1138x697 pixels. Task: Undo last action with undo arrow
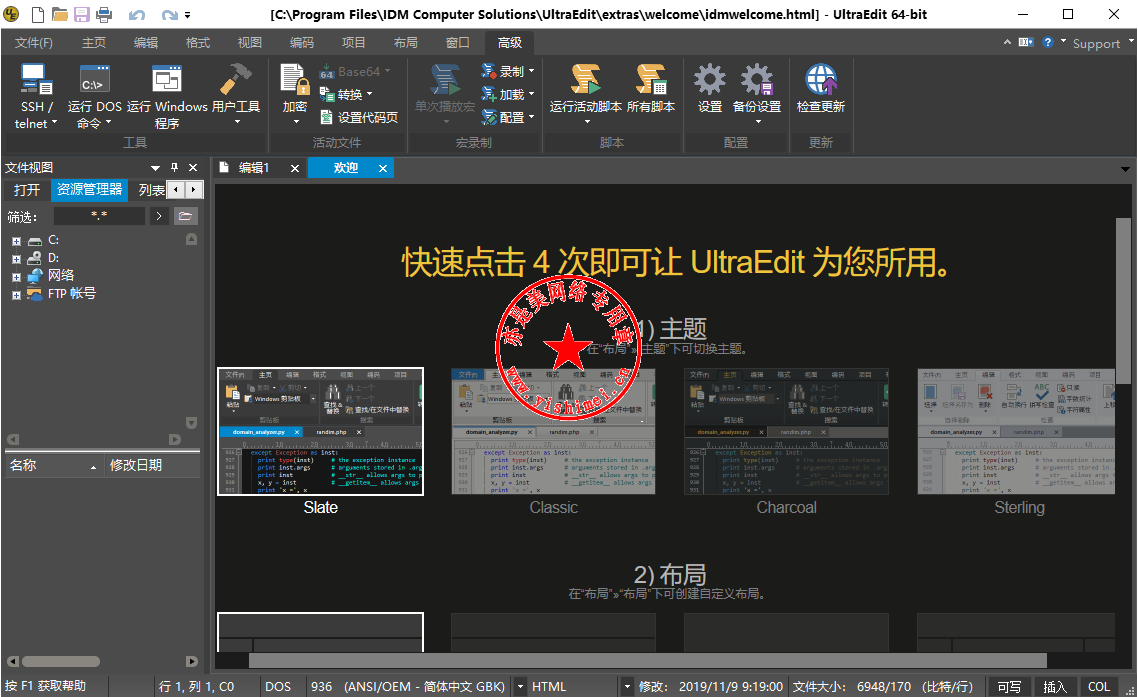coord(136,15)
